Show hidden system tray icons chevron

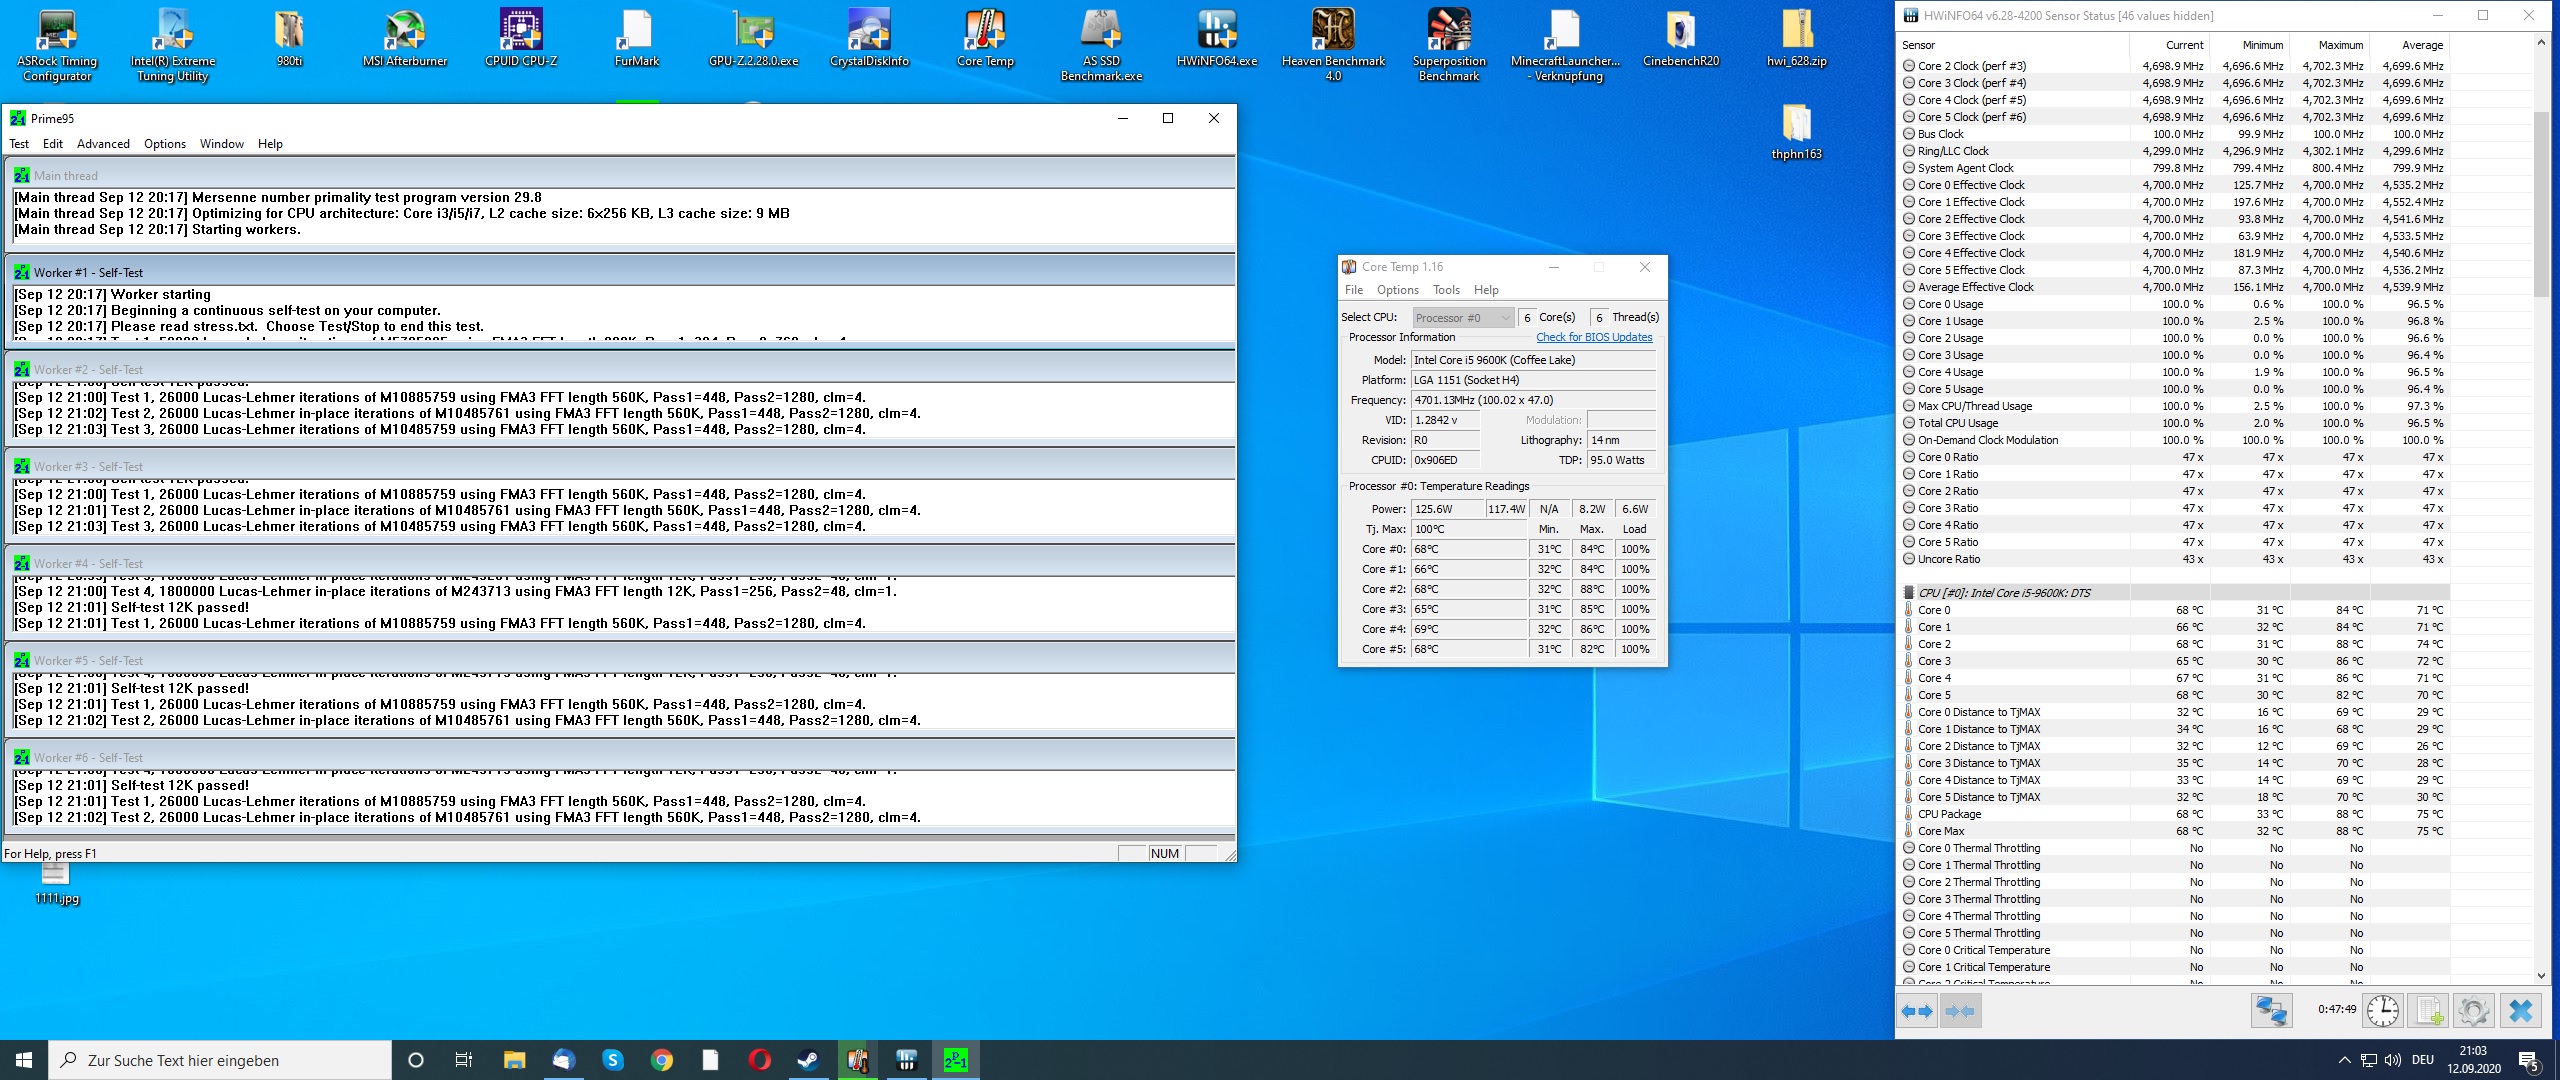click(2344, 1060)
